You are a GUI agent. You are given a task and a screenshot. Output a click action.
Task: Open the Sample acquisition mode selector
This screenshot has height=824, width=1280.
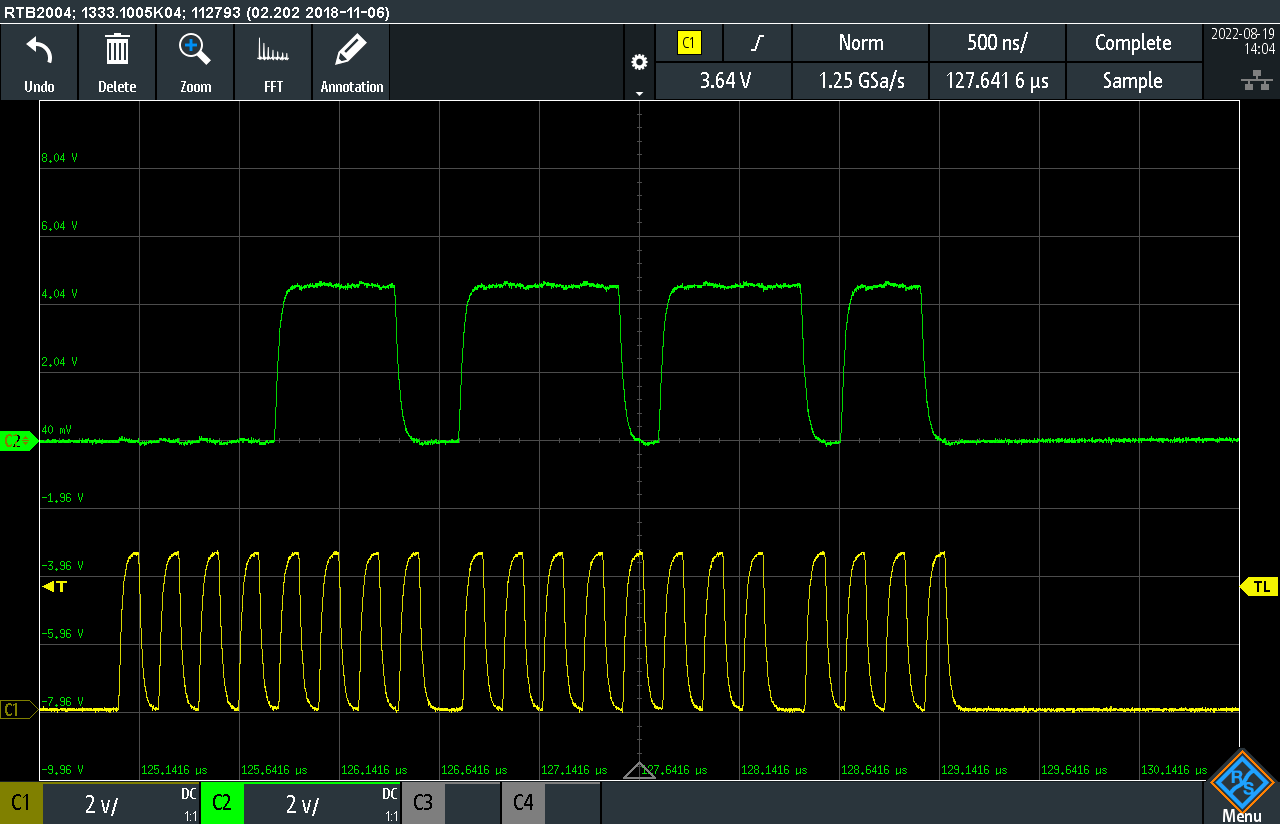1132,81
